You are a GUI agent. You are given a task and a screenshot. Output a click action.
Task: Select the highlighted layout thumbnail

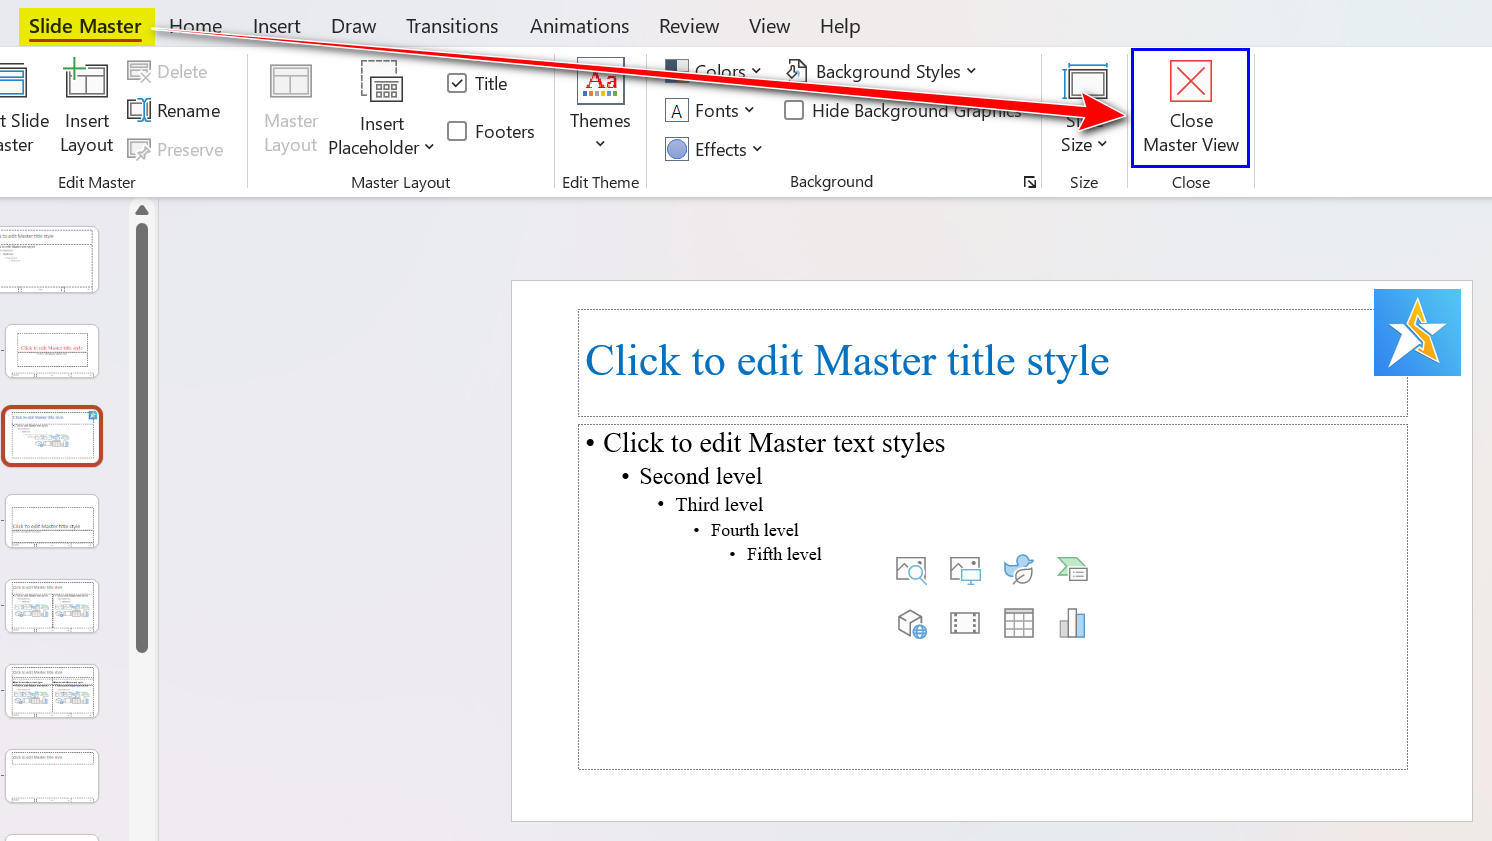(x=52, y=436)
